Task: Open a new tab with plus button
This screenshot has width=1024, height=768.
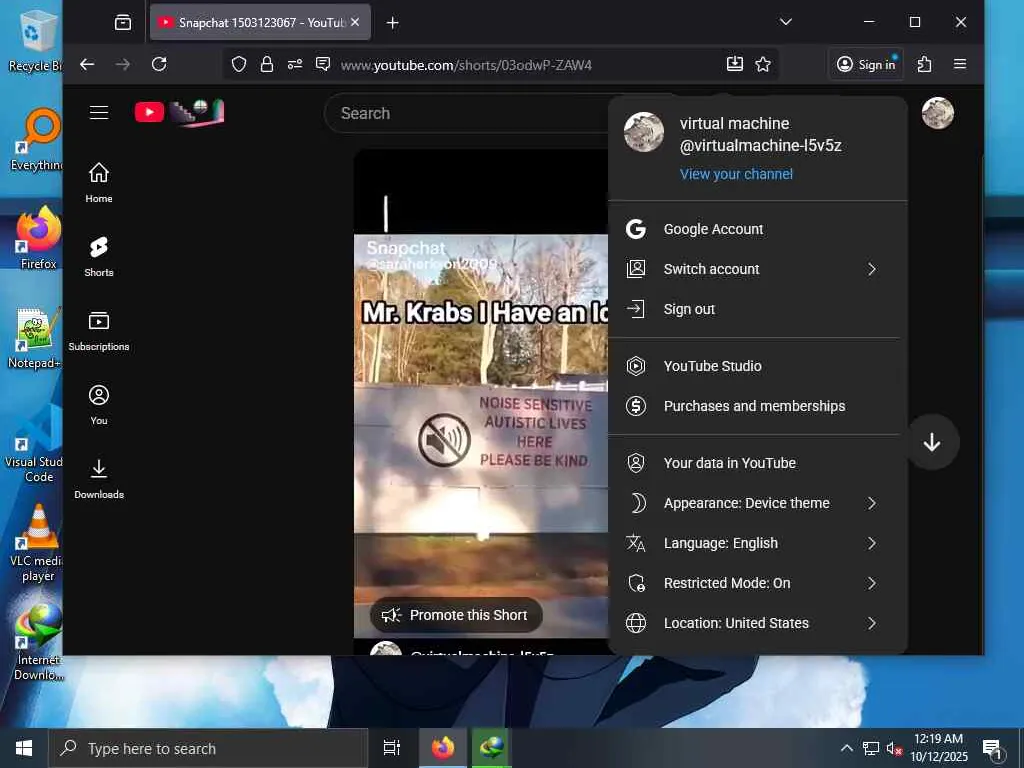Action: tap(392, 23)
